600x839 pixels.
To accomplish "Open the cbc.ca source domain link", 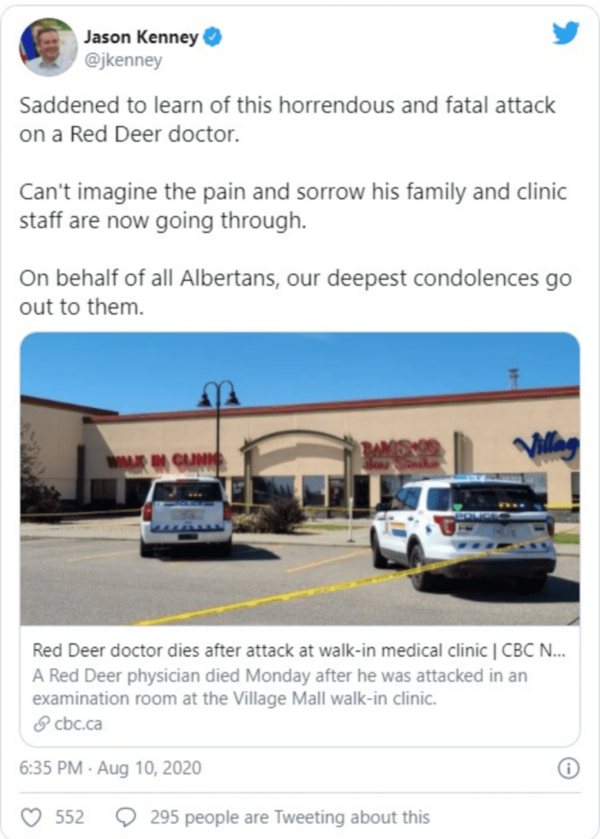I will tap(78, 724).
